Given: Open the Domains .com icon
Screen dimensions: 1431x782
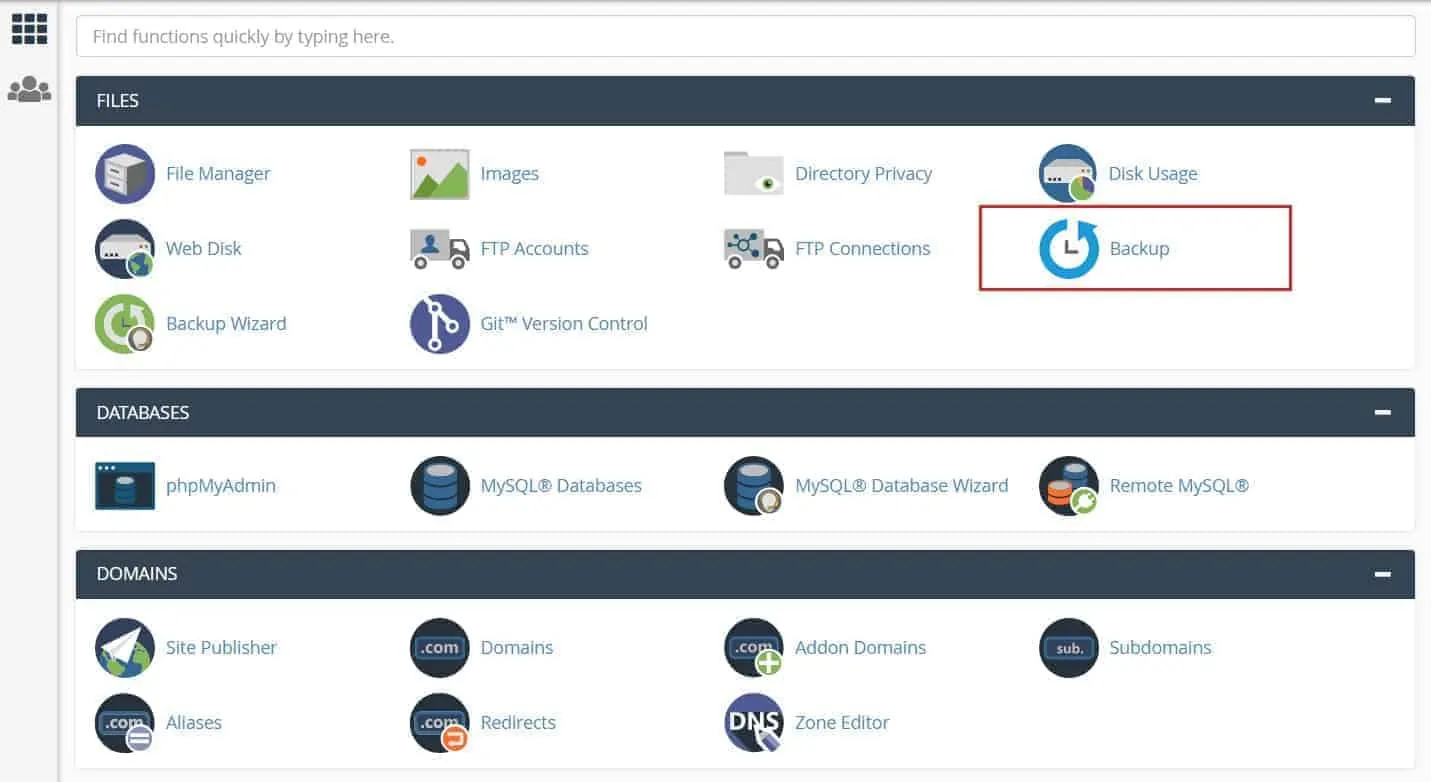Looking at the screenshot, I should [x=440, y=648].
